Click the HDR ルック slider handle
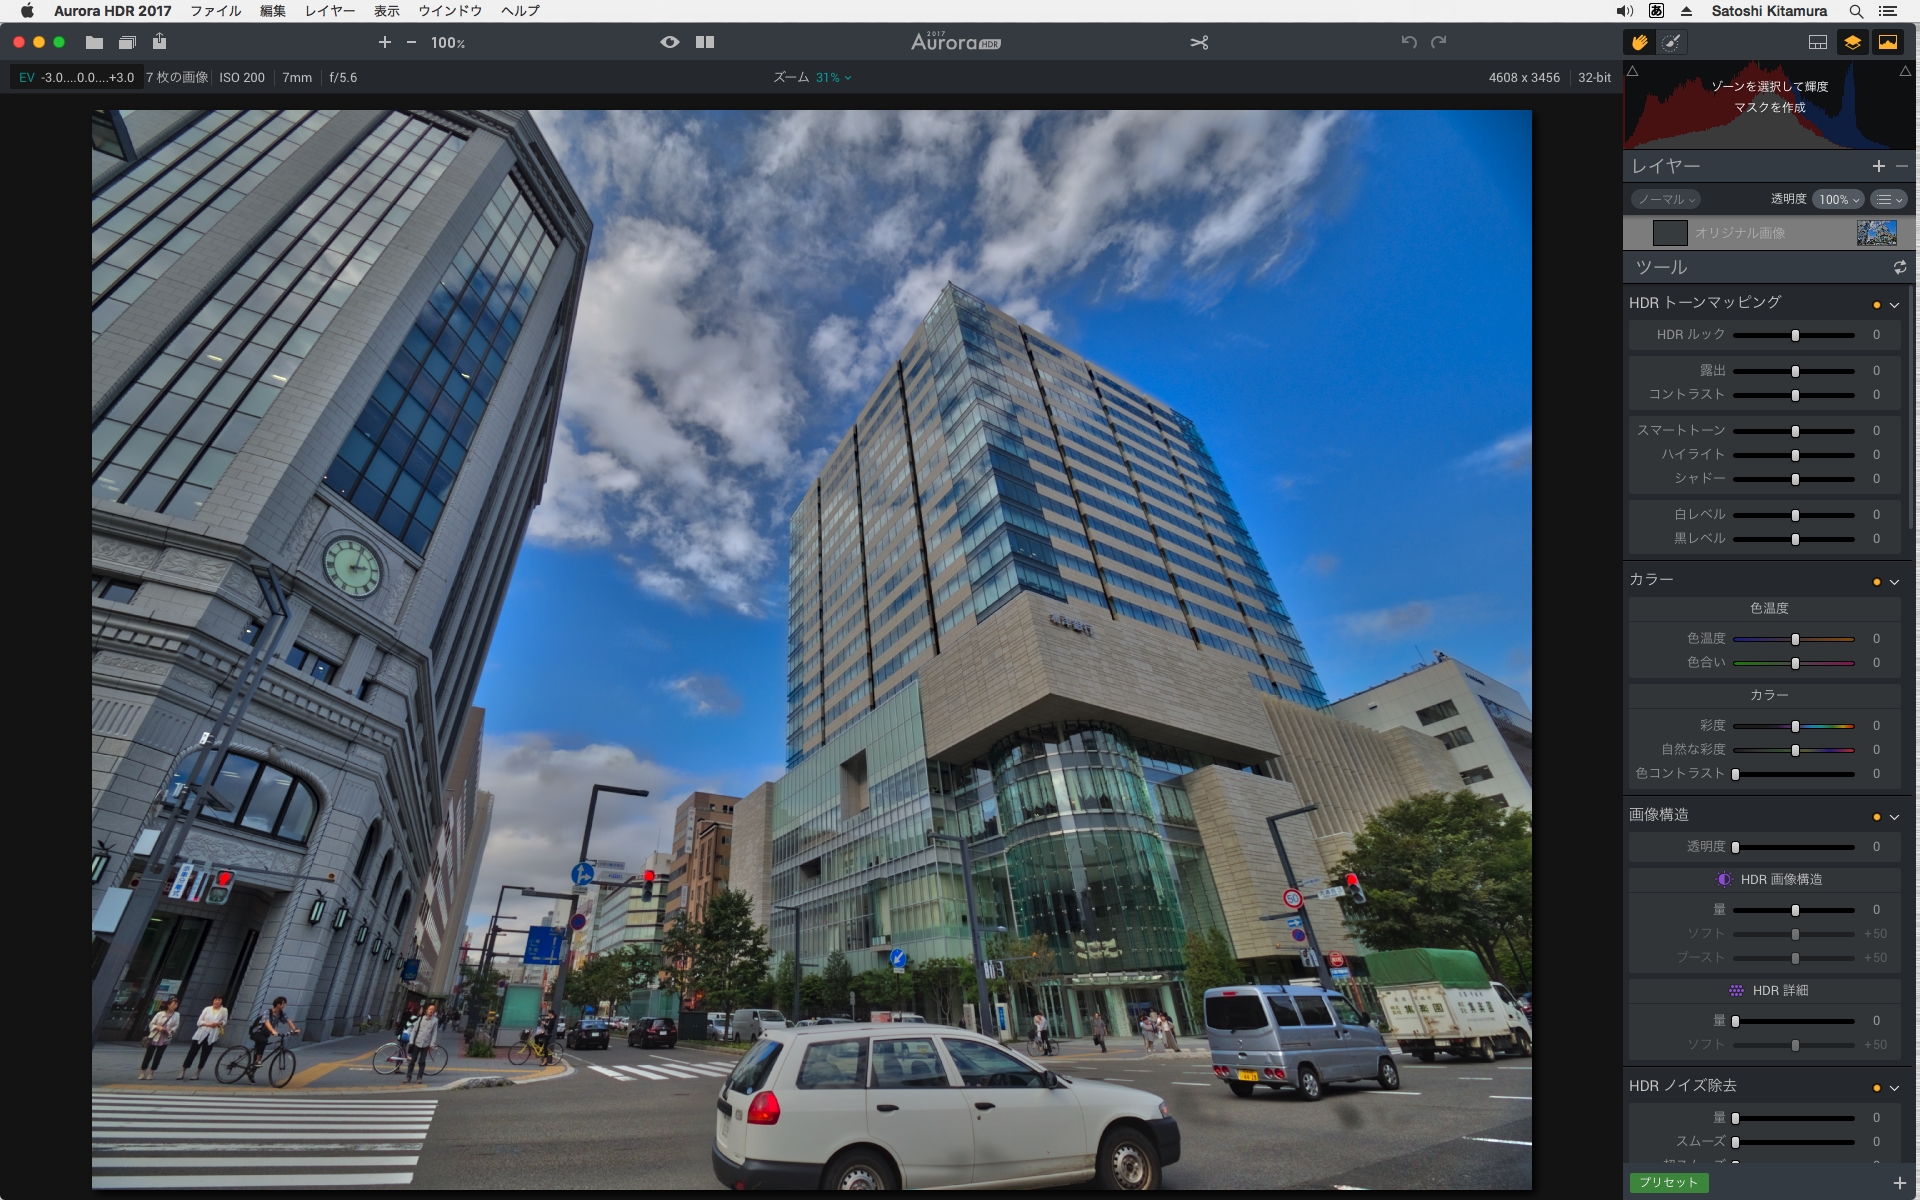Viewport: 1920px width, 1200px height. click(x=1795, y=335)
